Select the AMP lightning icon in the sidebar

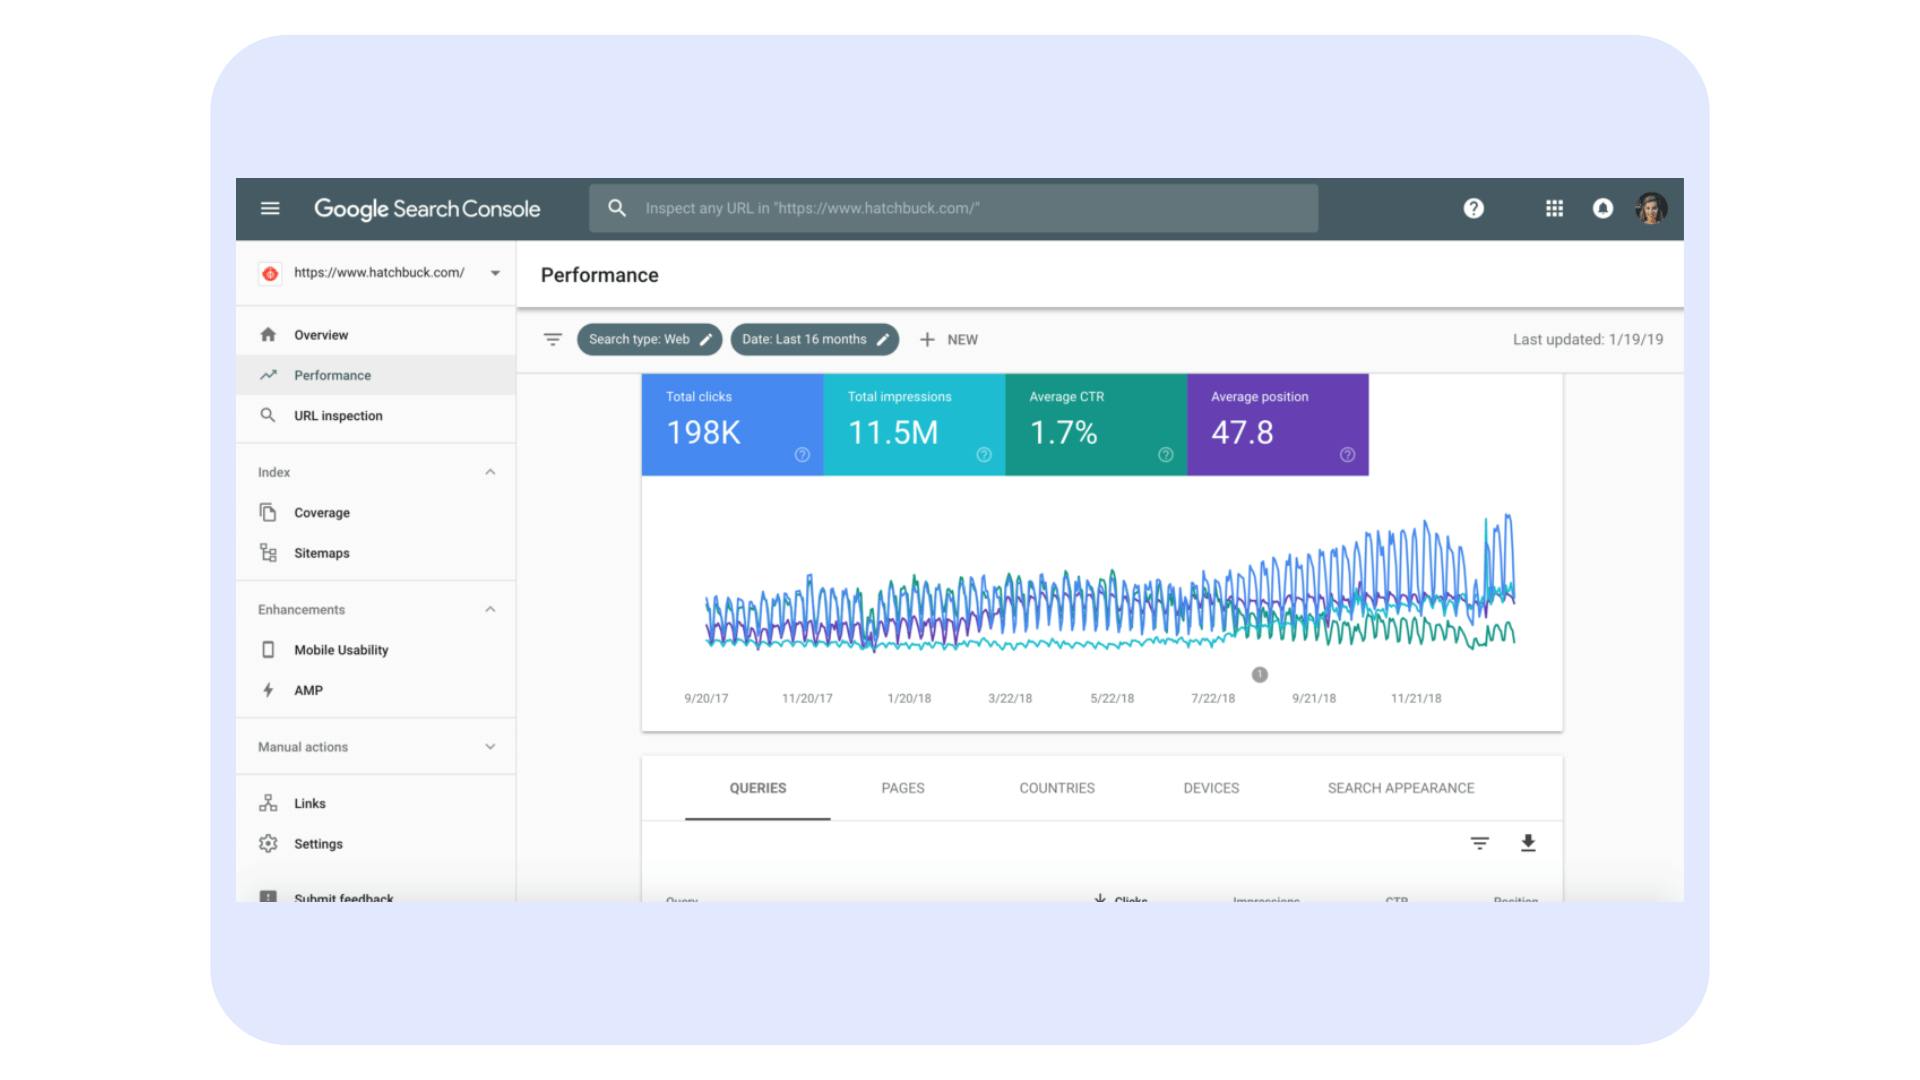268,689
